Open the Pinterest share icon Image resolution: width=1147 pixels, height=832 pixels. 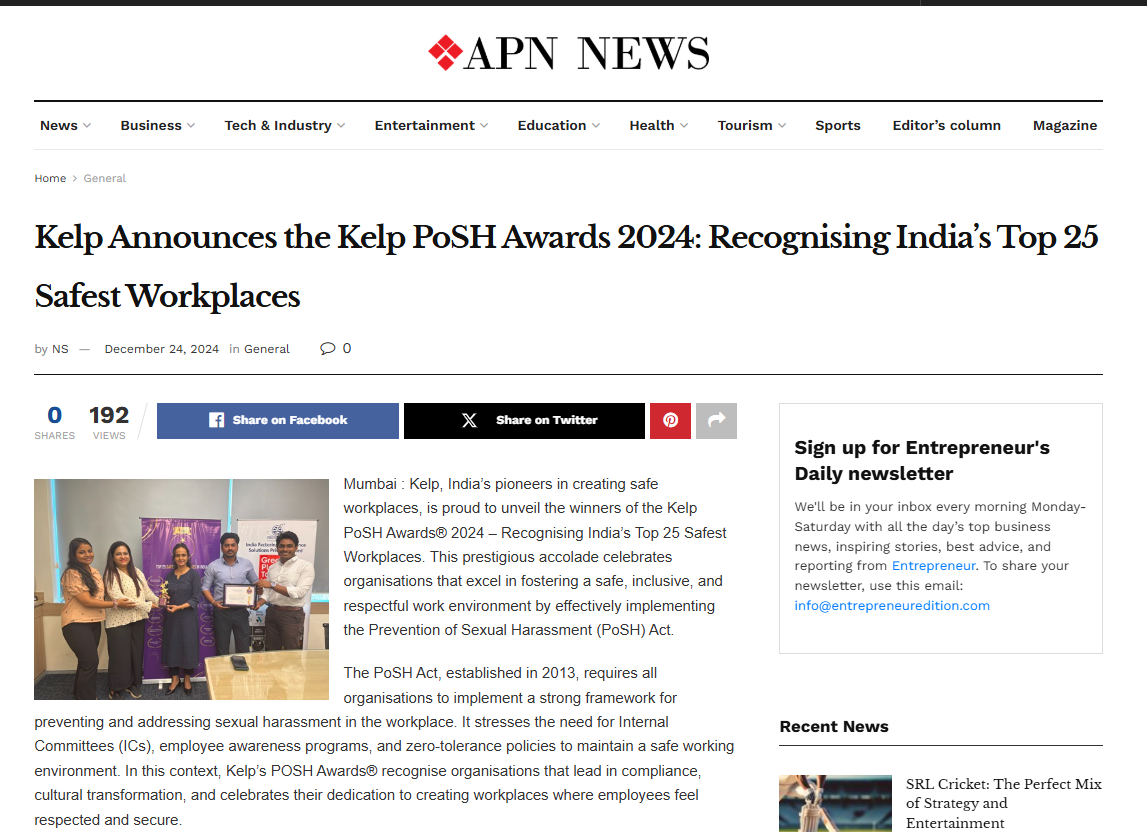coord(670,421)
